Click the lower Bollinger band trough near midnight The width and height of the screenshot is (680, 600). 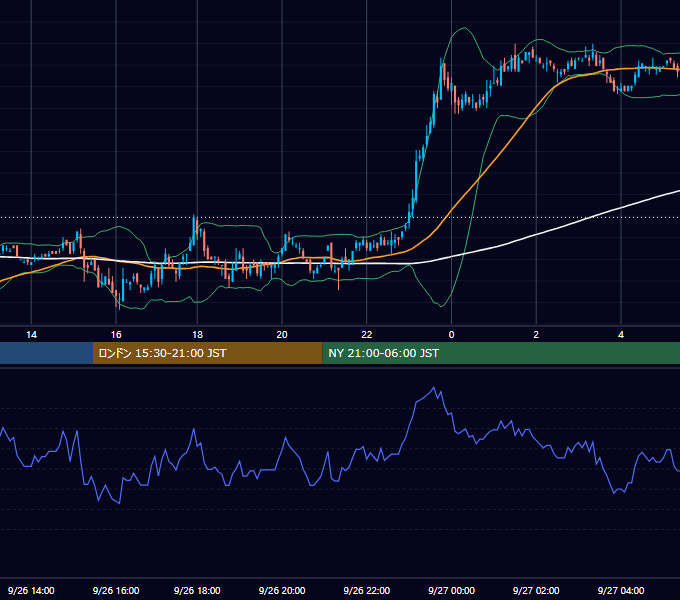pyautogui.click(x=441, y=306)
